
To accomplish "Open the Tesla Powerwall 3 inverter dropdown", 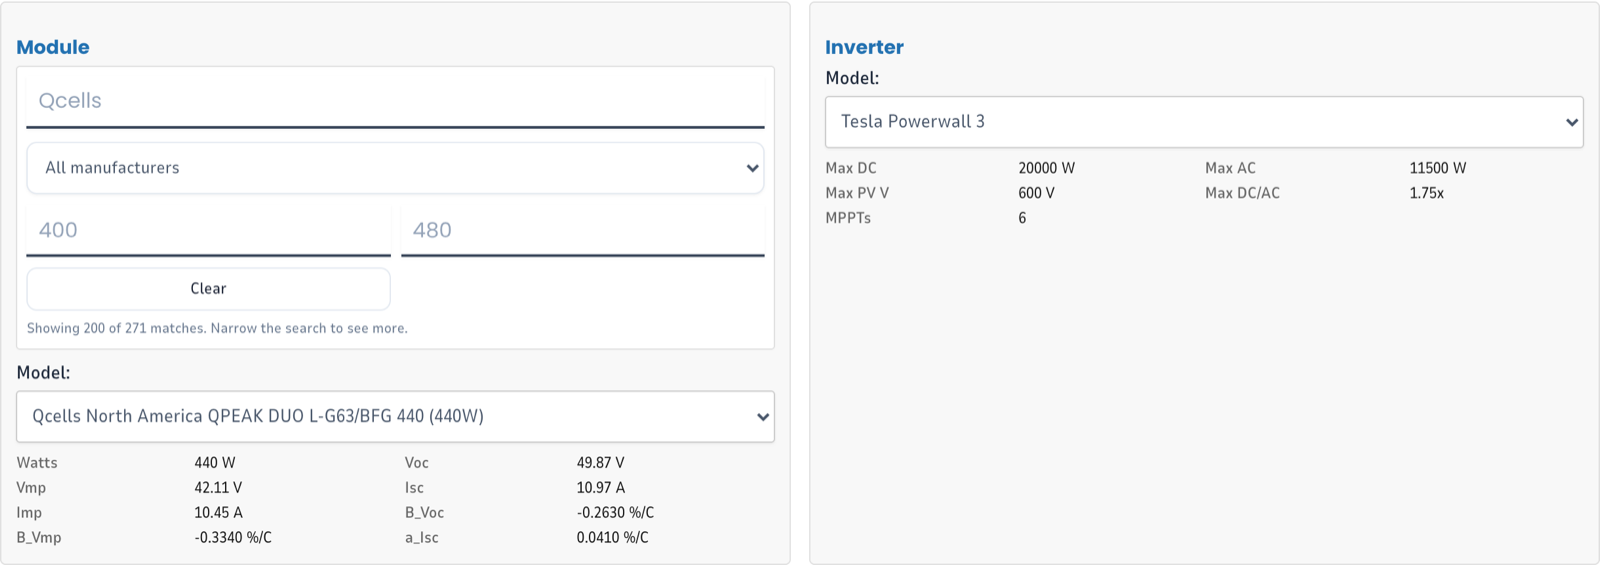I will (x=1204, y=122).
